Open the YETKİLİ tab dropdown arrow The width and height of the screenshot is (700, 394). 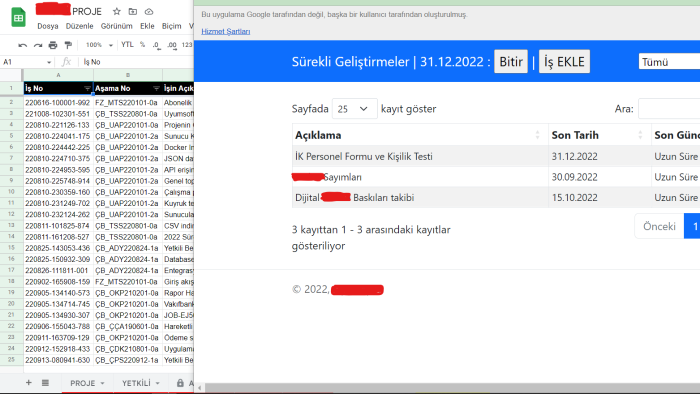pos(157,383)
